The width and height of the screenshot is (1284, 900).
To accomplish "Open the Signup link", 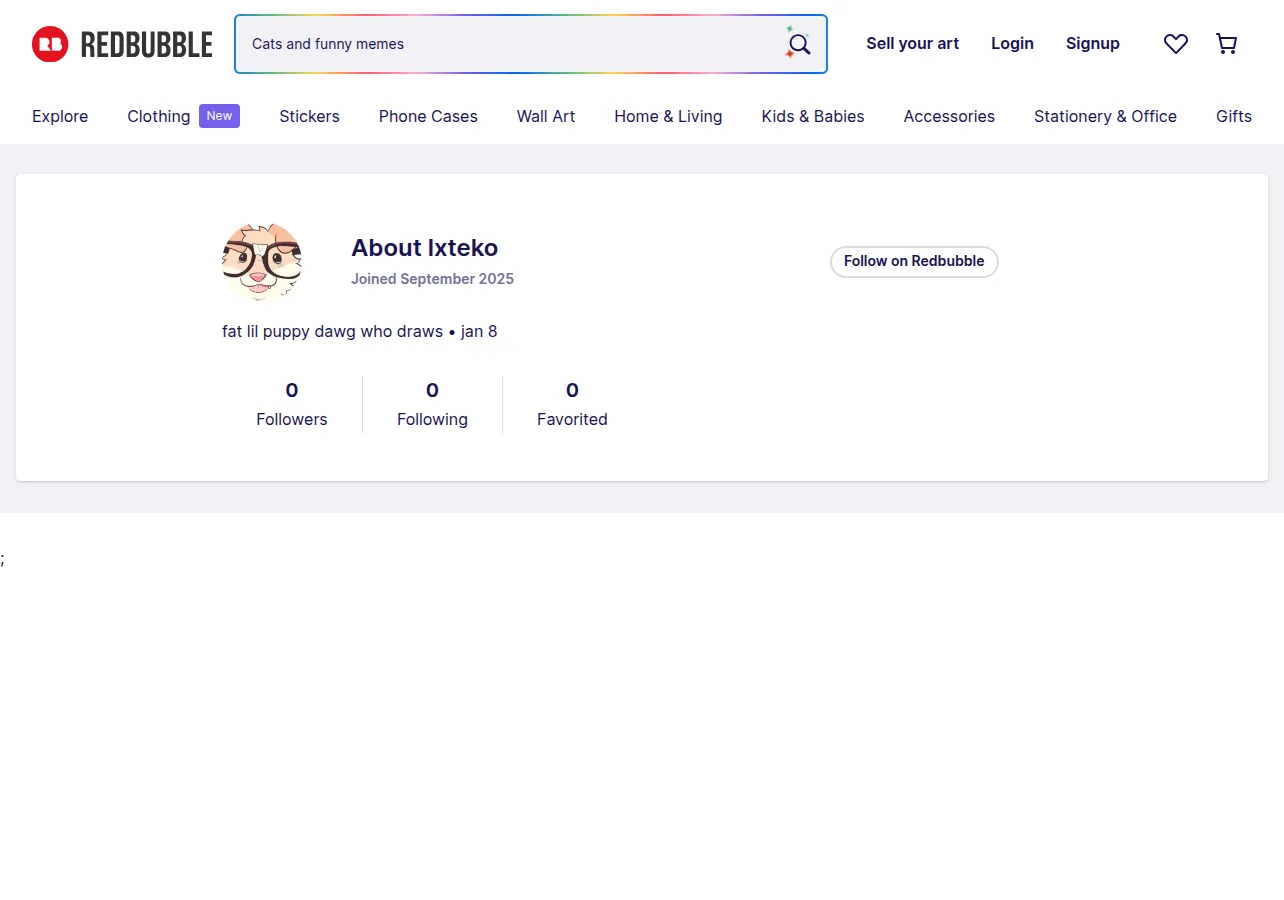I will (x=1093, y=44).
